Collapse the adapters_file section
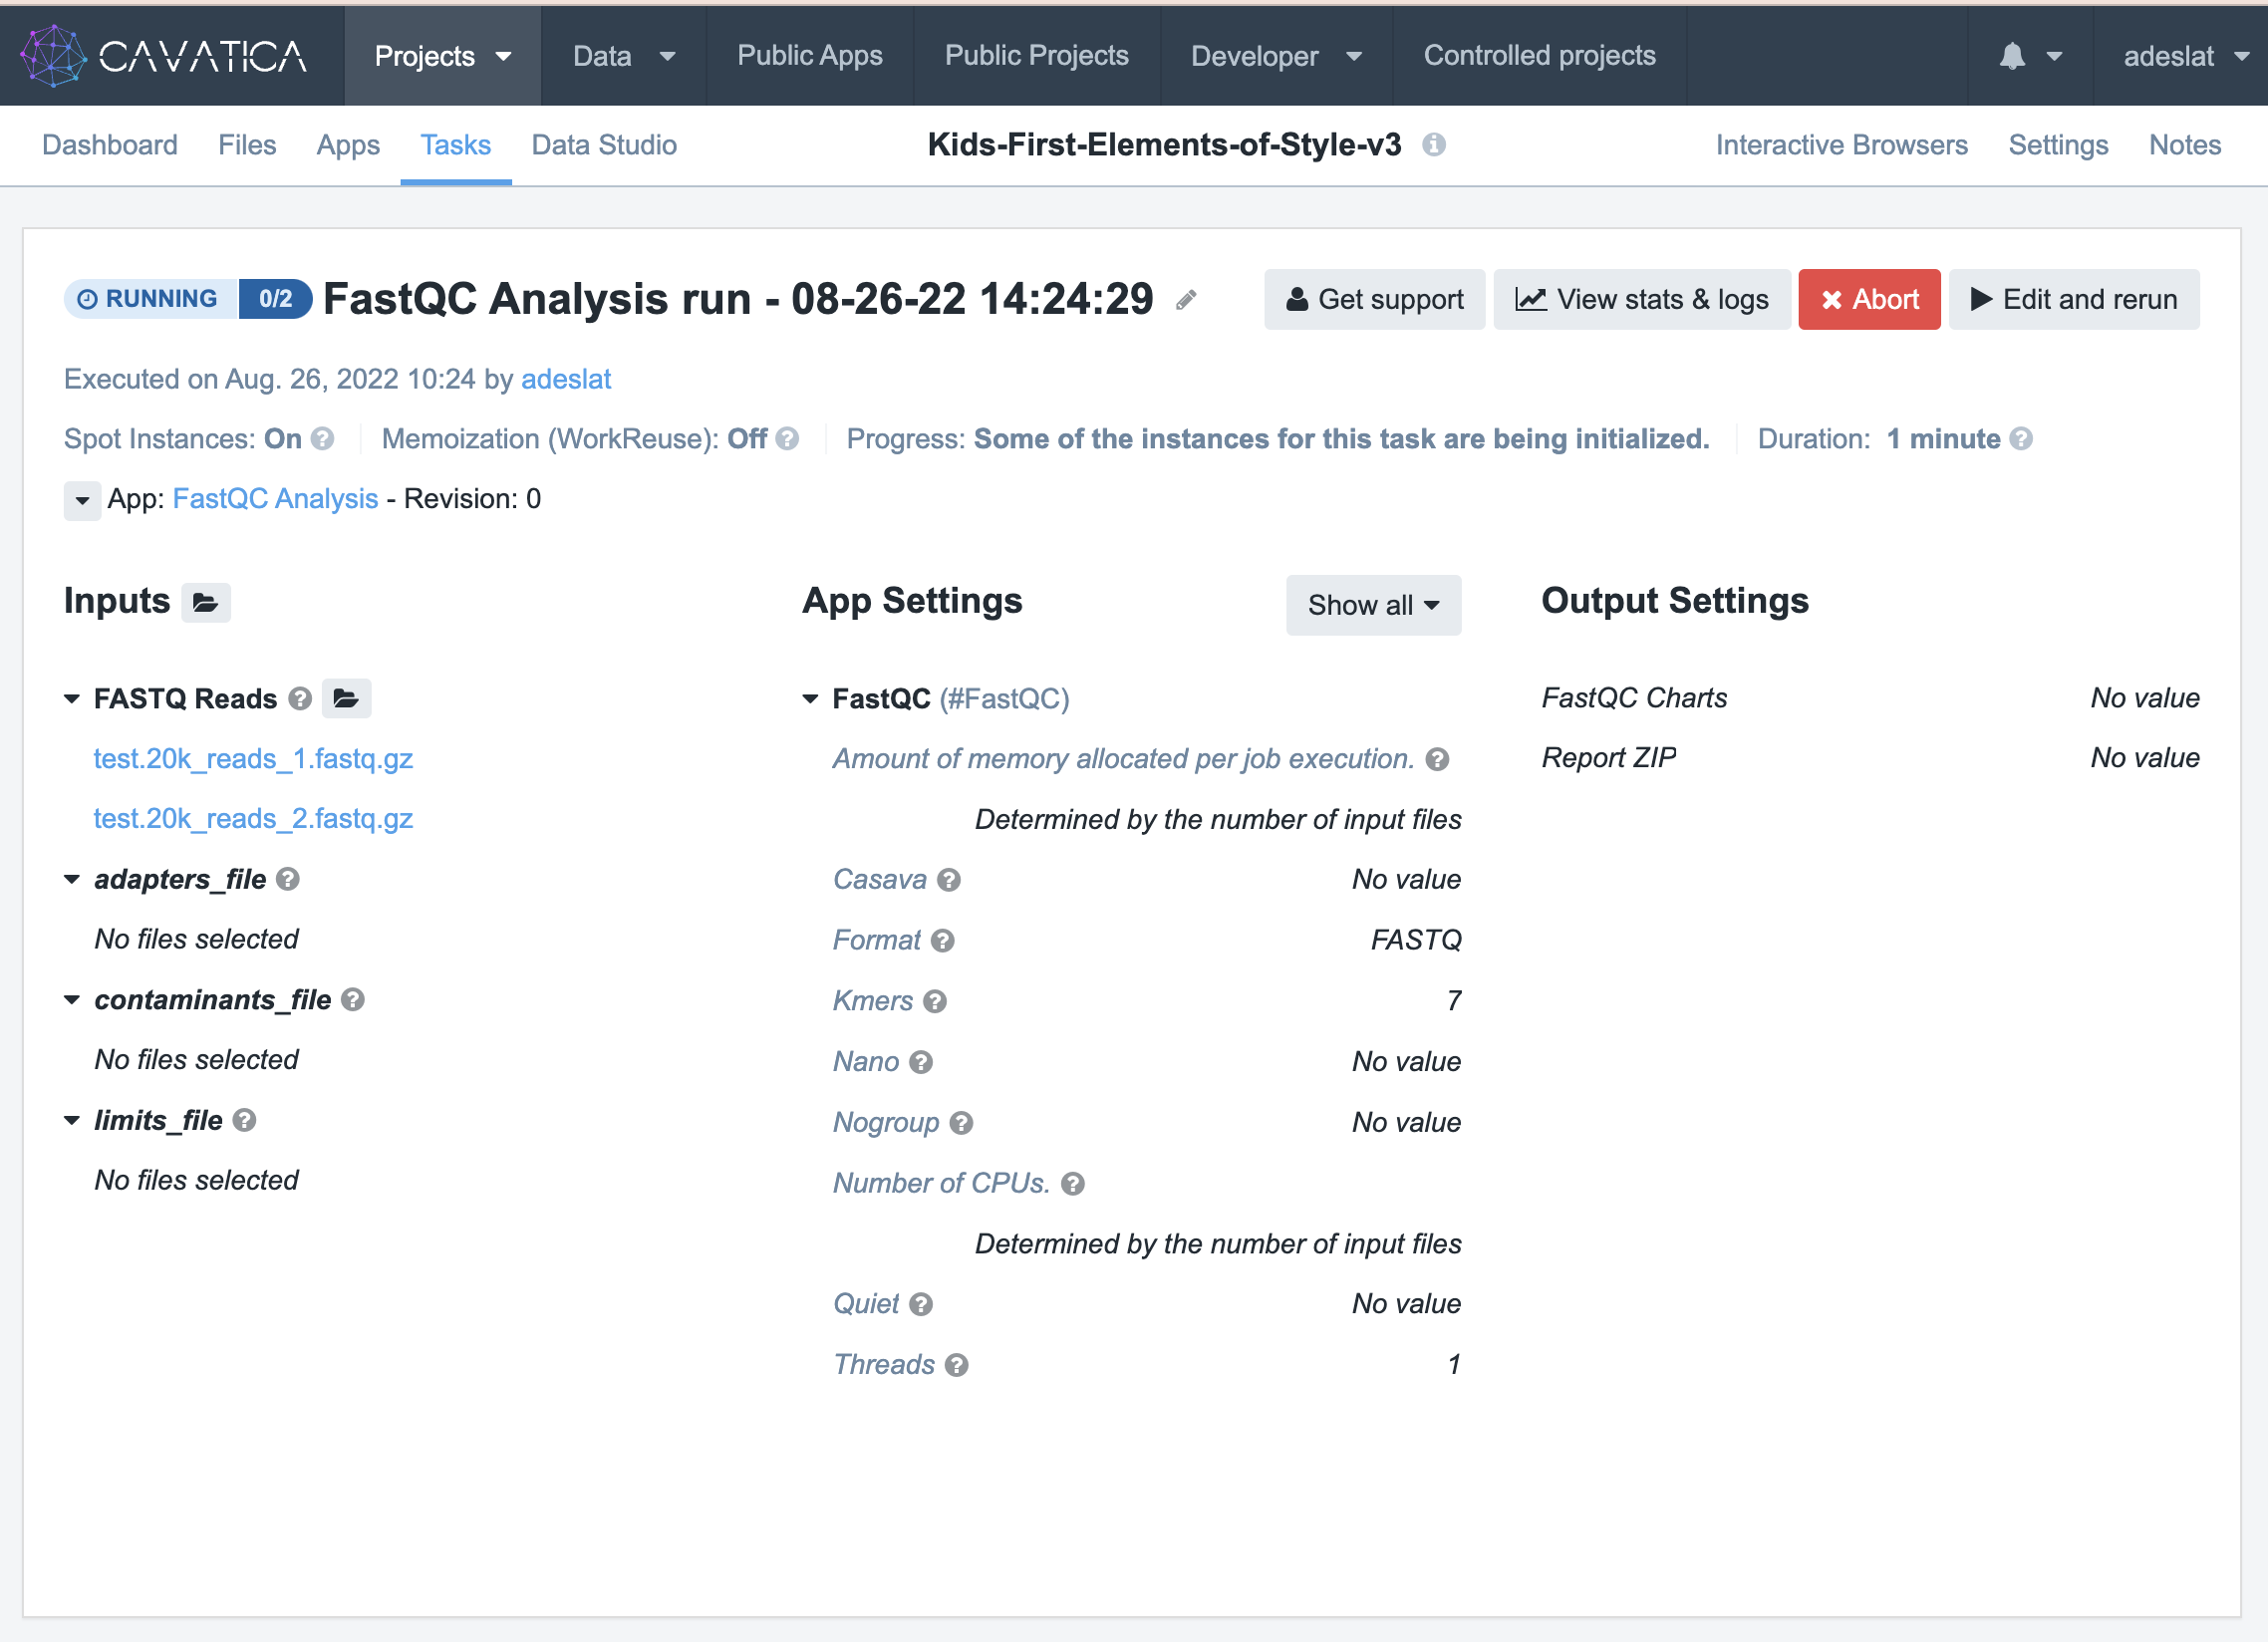This screenshot has height=1642, width=2268. pyautogui.click(x=72, y=879)
